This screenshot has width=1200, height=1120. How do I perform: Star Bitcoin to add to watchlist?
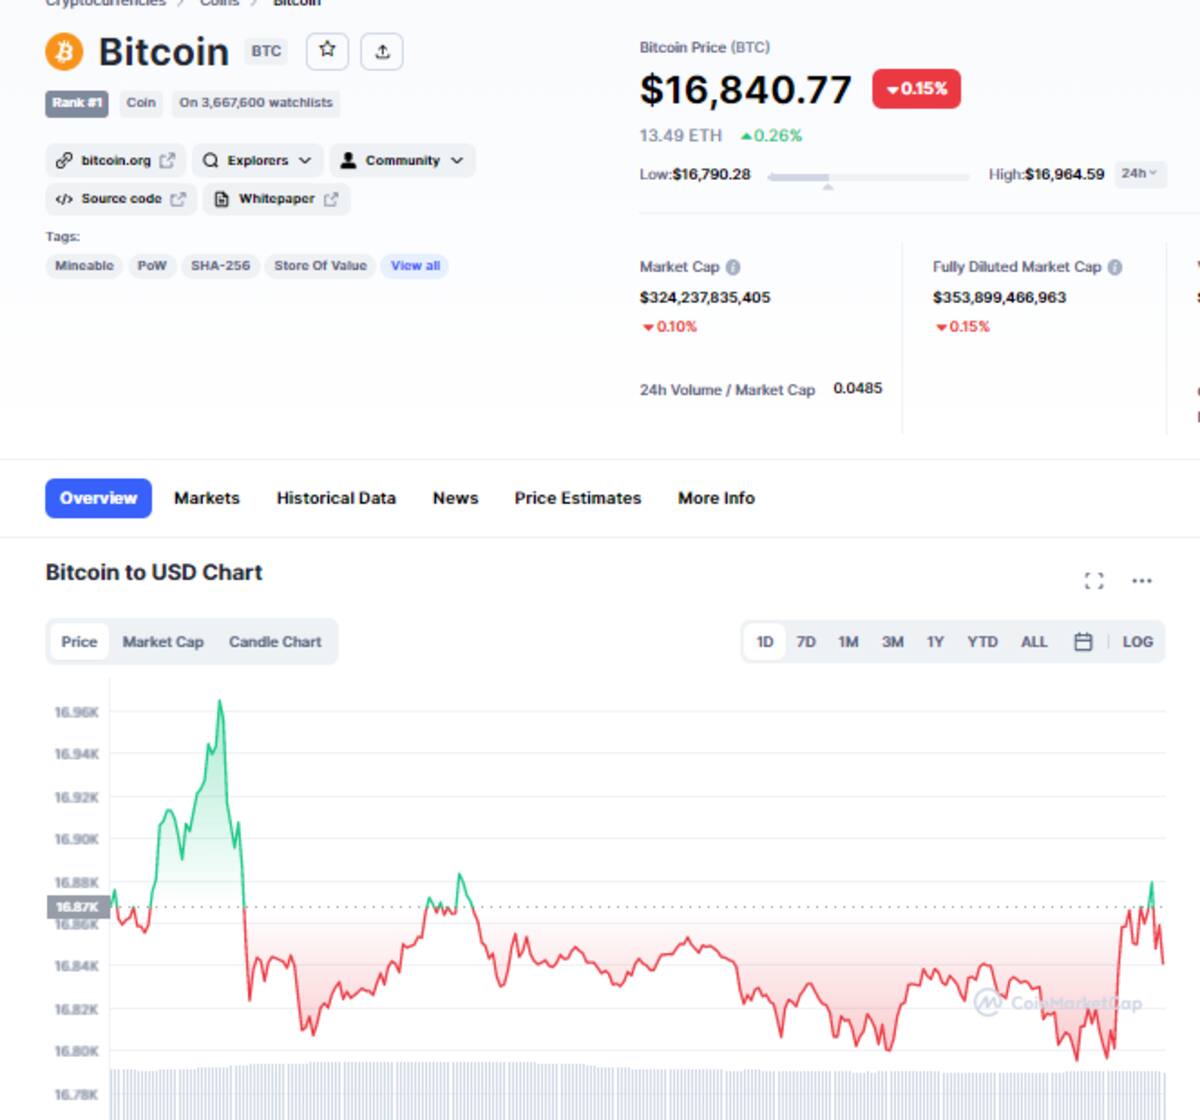tap(327, 51)
